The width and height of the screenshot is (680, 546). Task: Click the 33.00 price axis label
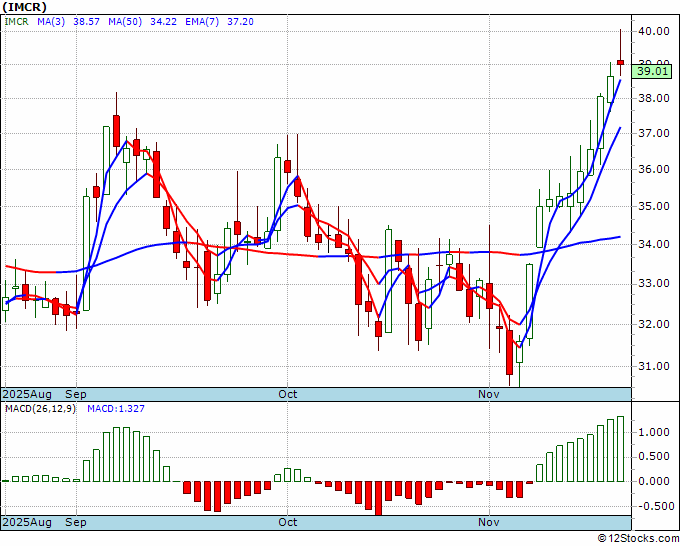[x=654, y=284]
